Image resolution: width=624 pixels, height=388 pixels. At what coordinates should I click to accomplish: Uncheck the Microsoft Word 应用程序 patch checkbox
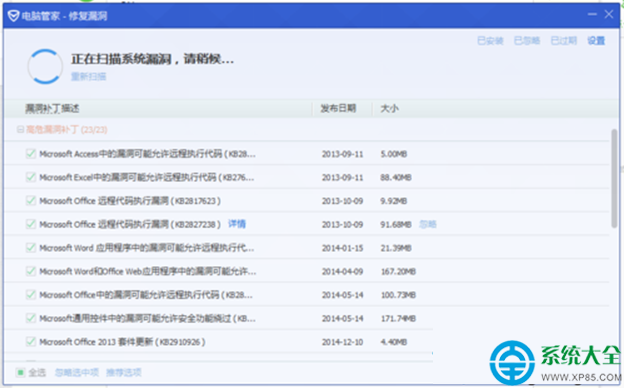point(31,248)
